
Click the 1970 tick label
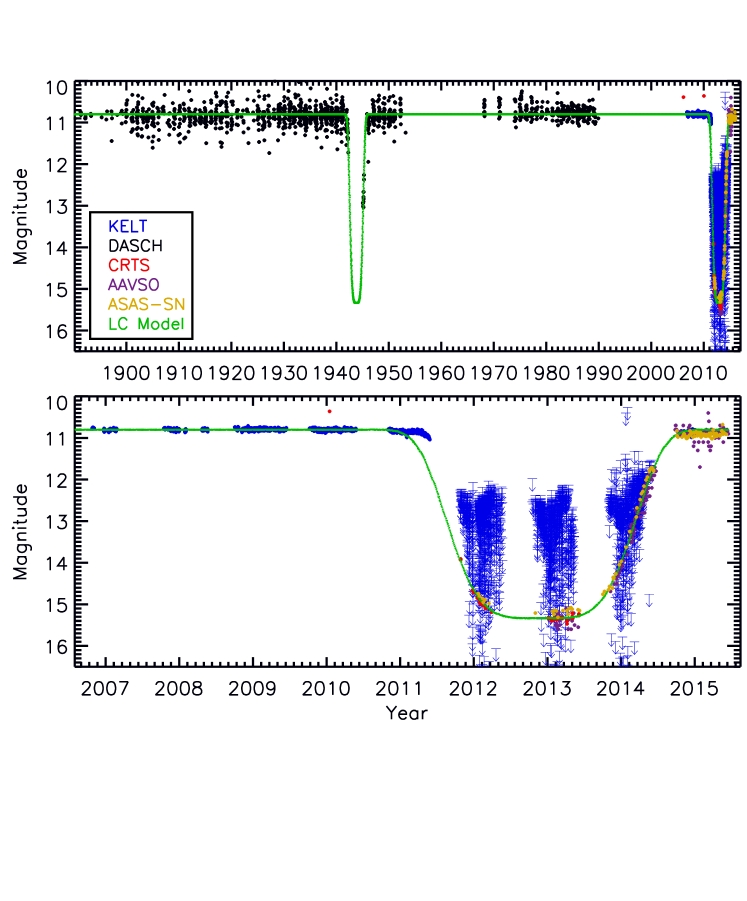(494, 374)
